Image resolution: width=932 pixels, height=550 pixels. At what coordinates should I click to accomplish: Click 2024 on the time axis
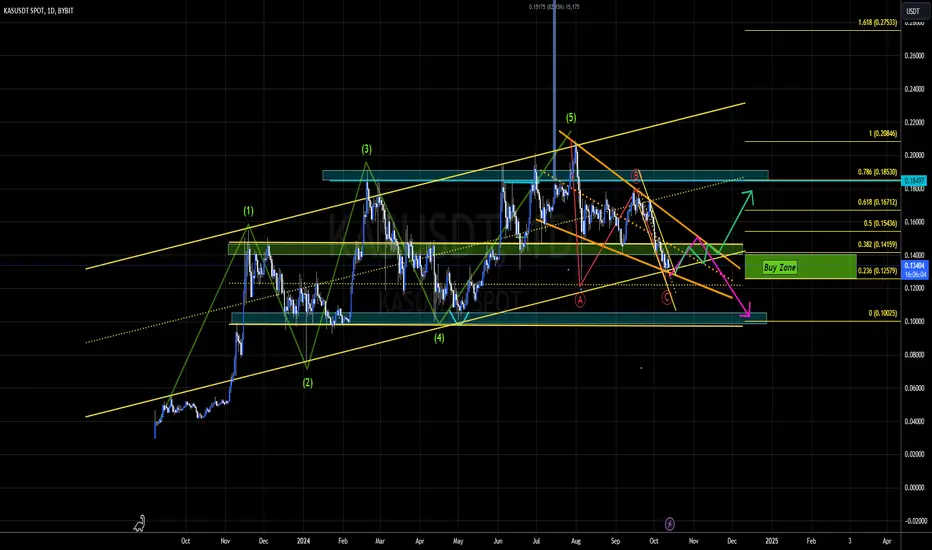[303, 541]
